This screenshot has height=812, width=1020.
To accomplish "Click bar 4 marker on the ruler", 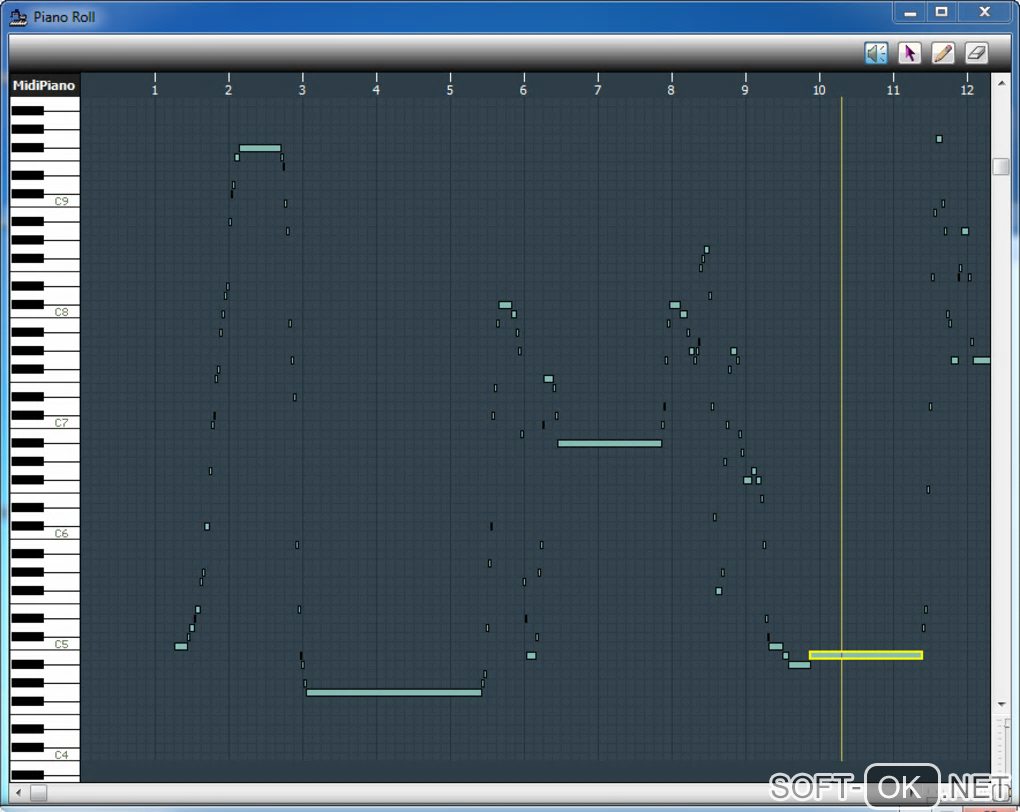I will [x=376, y=89].
